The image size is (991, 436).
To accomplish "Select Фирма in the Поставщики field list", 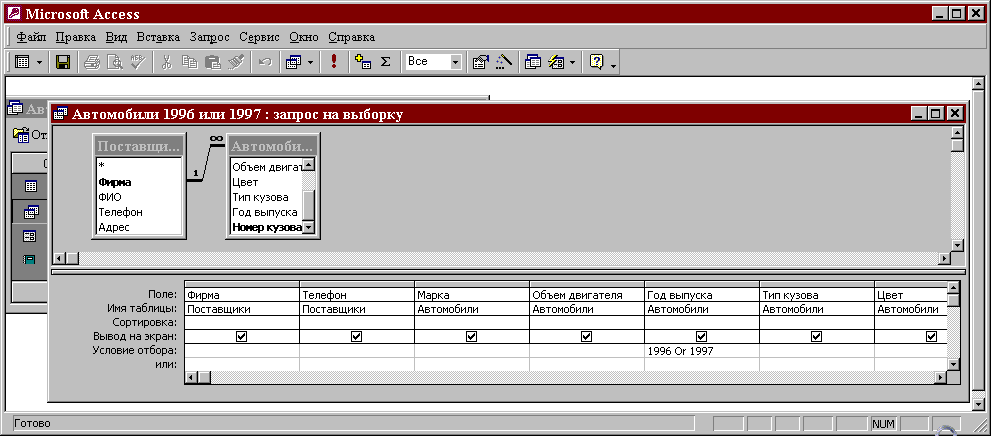I will [x=139, y=182].
